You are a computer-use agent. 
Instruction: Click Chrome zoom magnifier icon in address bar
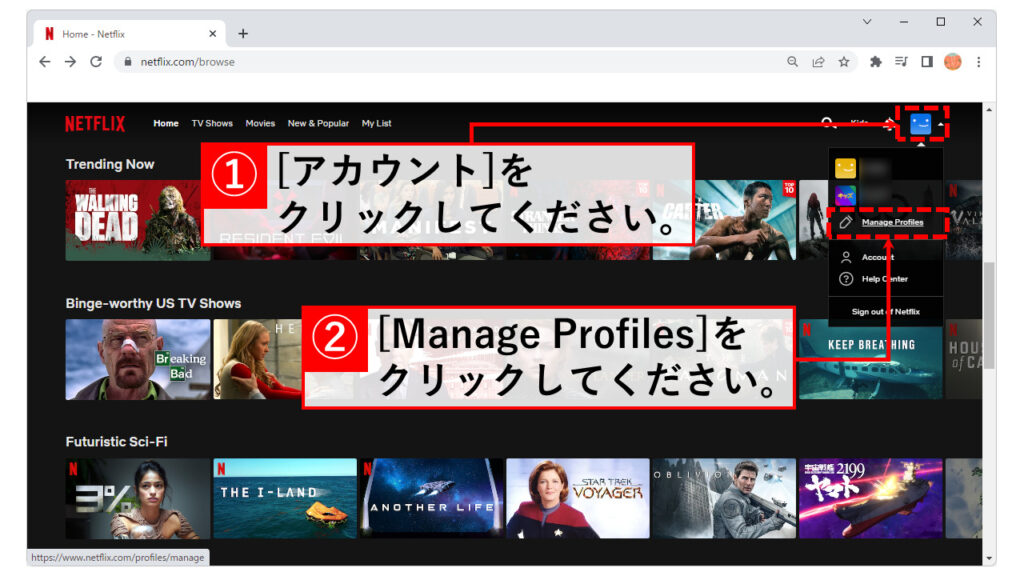click(x=792, y=62)
